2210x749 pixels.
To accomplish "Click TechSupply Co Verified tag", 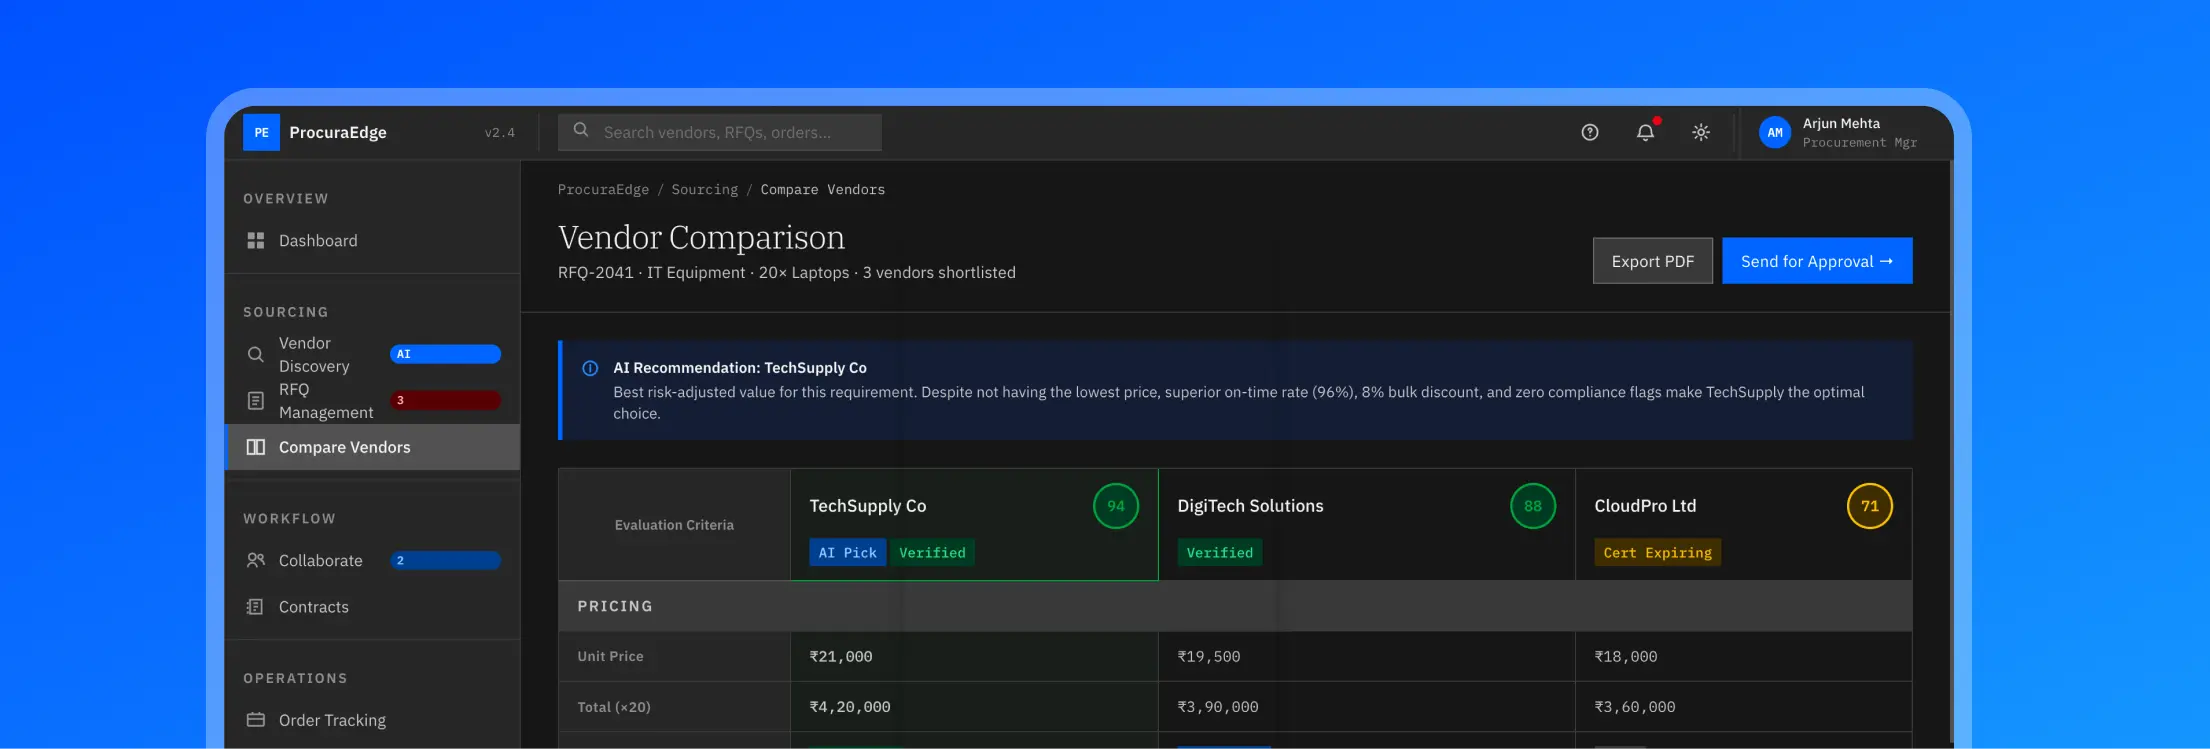I will point(932,553).
